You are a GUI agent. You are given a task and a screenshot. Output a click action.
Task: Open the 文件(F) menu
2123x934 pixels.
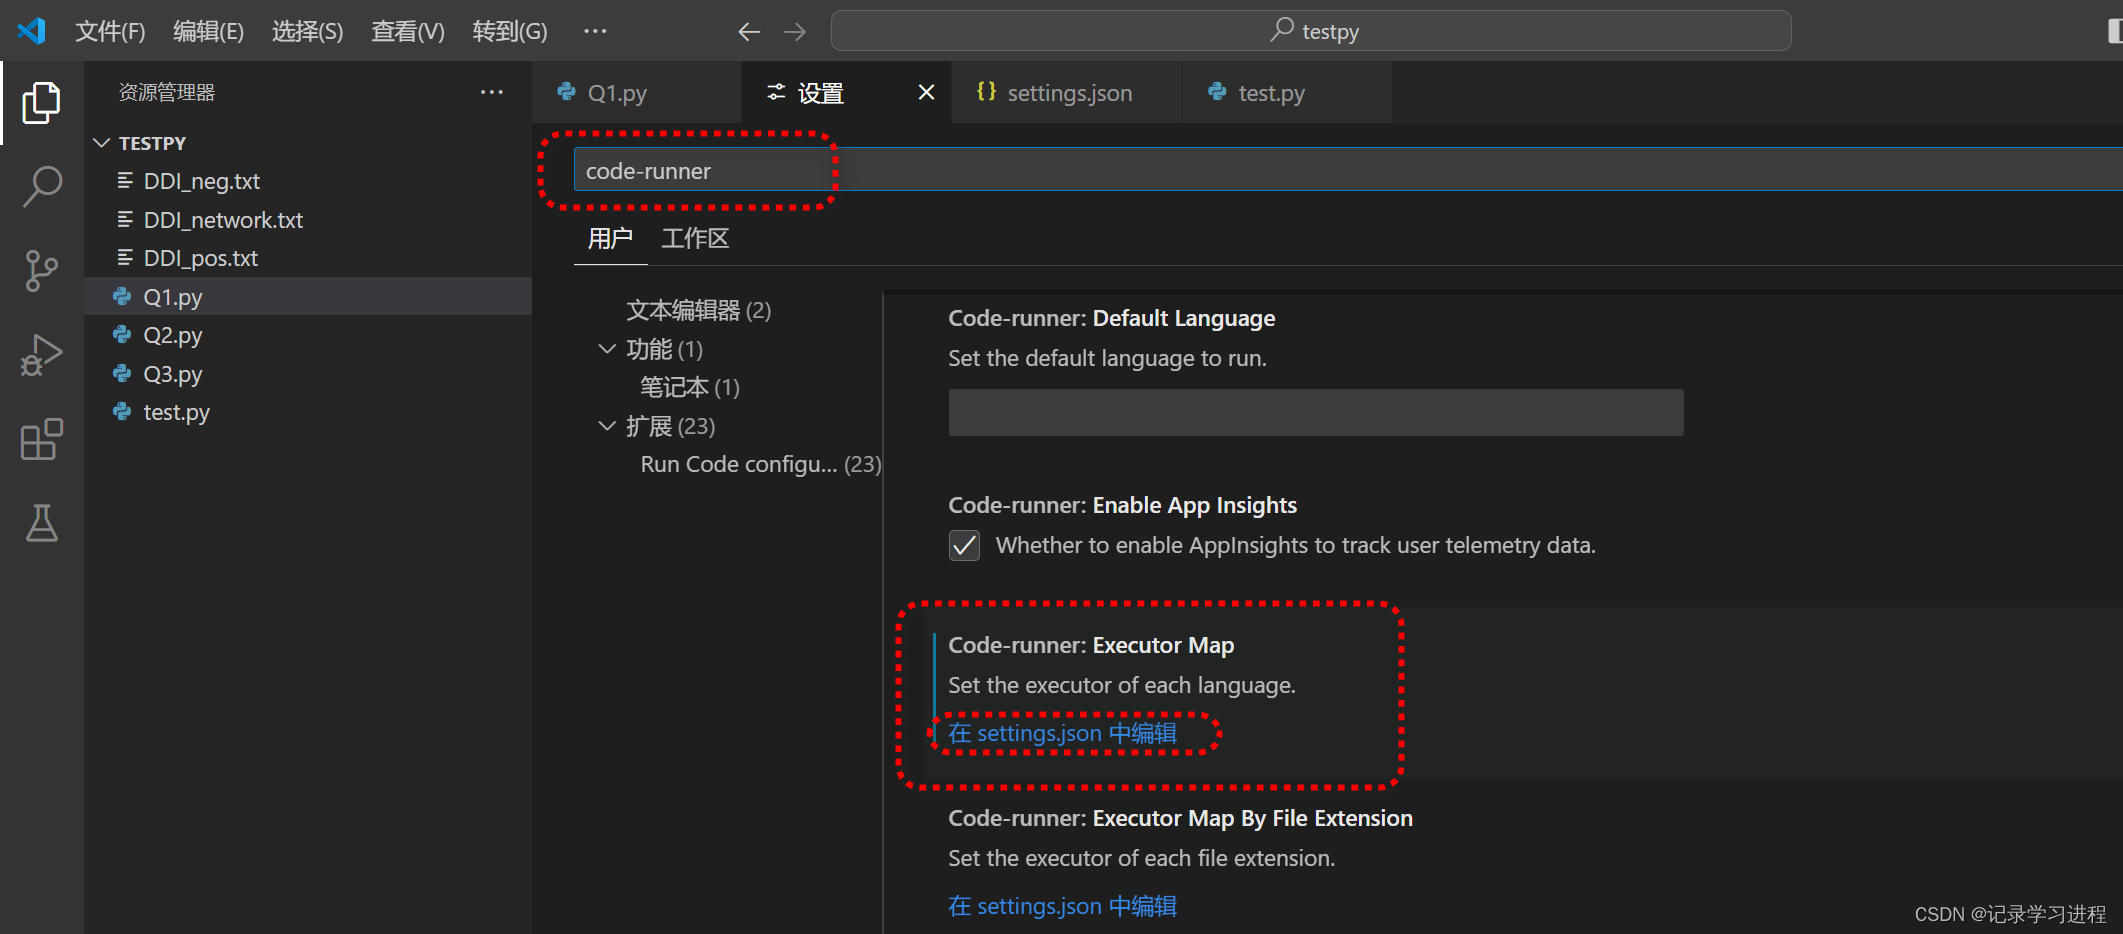[x=110, y=31]
